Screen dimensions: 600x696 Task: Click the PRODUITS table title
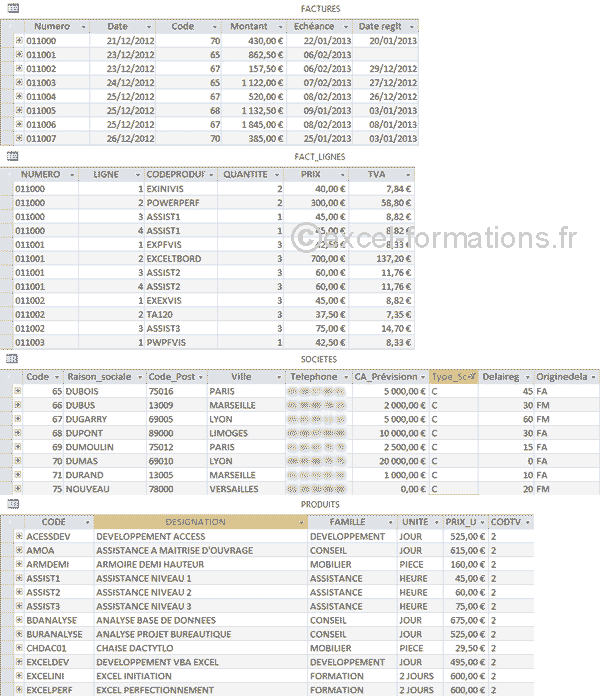(320, 504)
